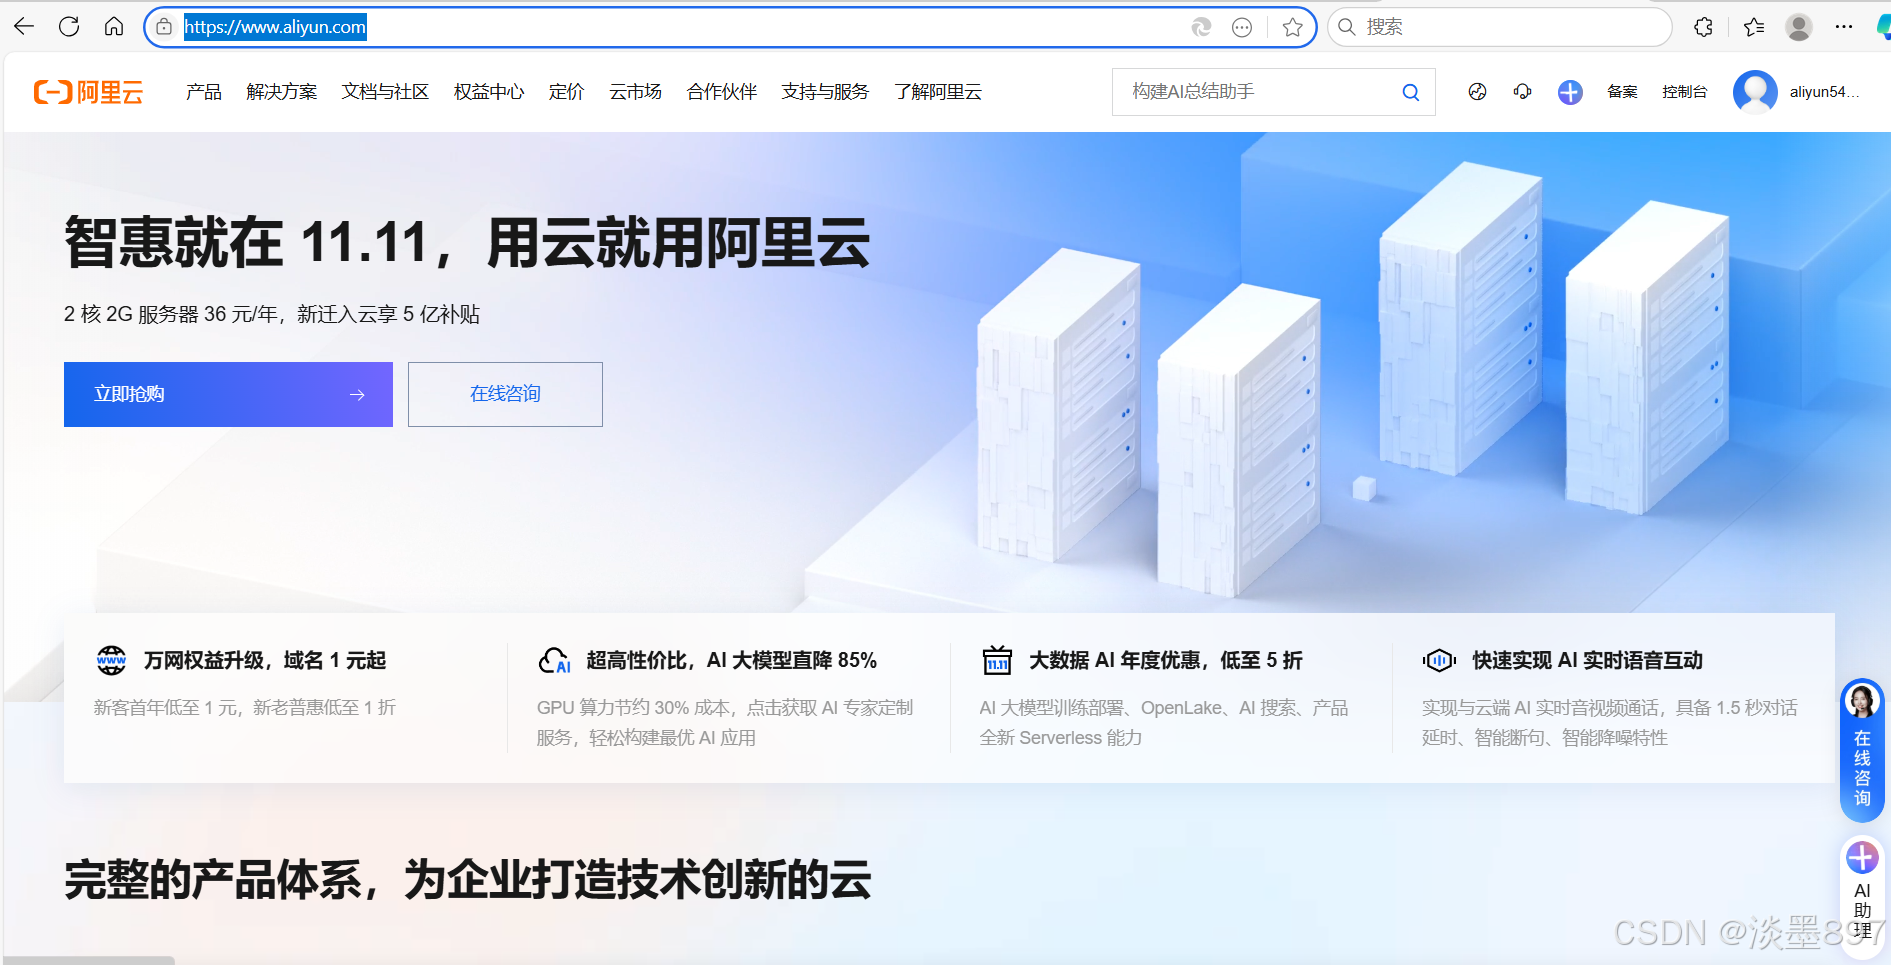The image size is (1891, 965).
Task: Open the floating 在线咨询 chat widget
Action: click(x=1862, y=750)
